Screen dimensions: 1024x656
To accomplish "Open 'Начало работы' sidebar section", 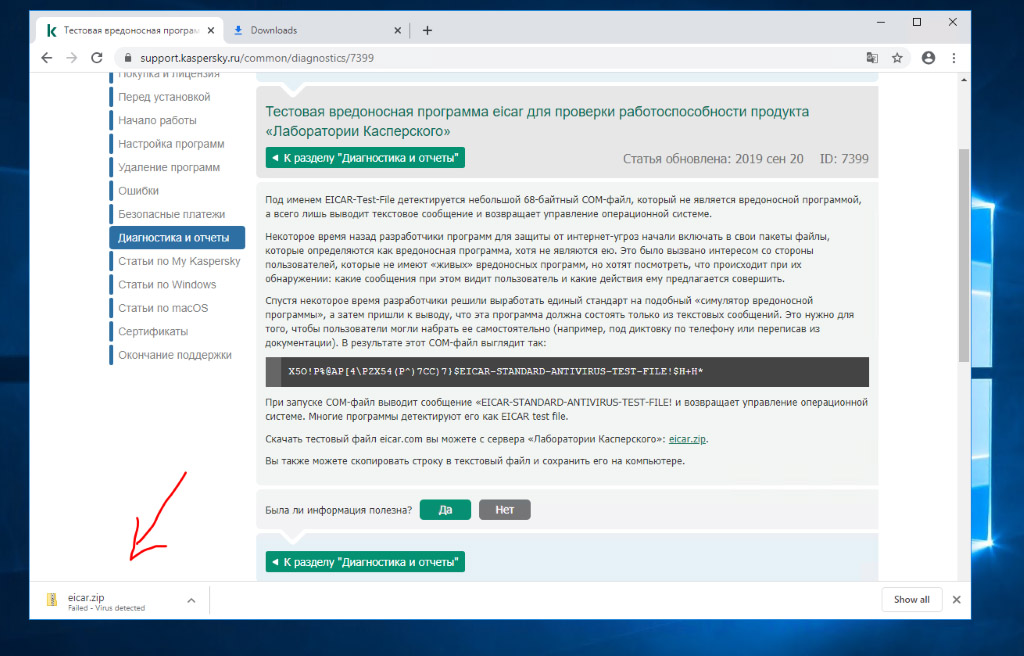I will [x=157, y=120].
